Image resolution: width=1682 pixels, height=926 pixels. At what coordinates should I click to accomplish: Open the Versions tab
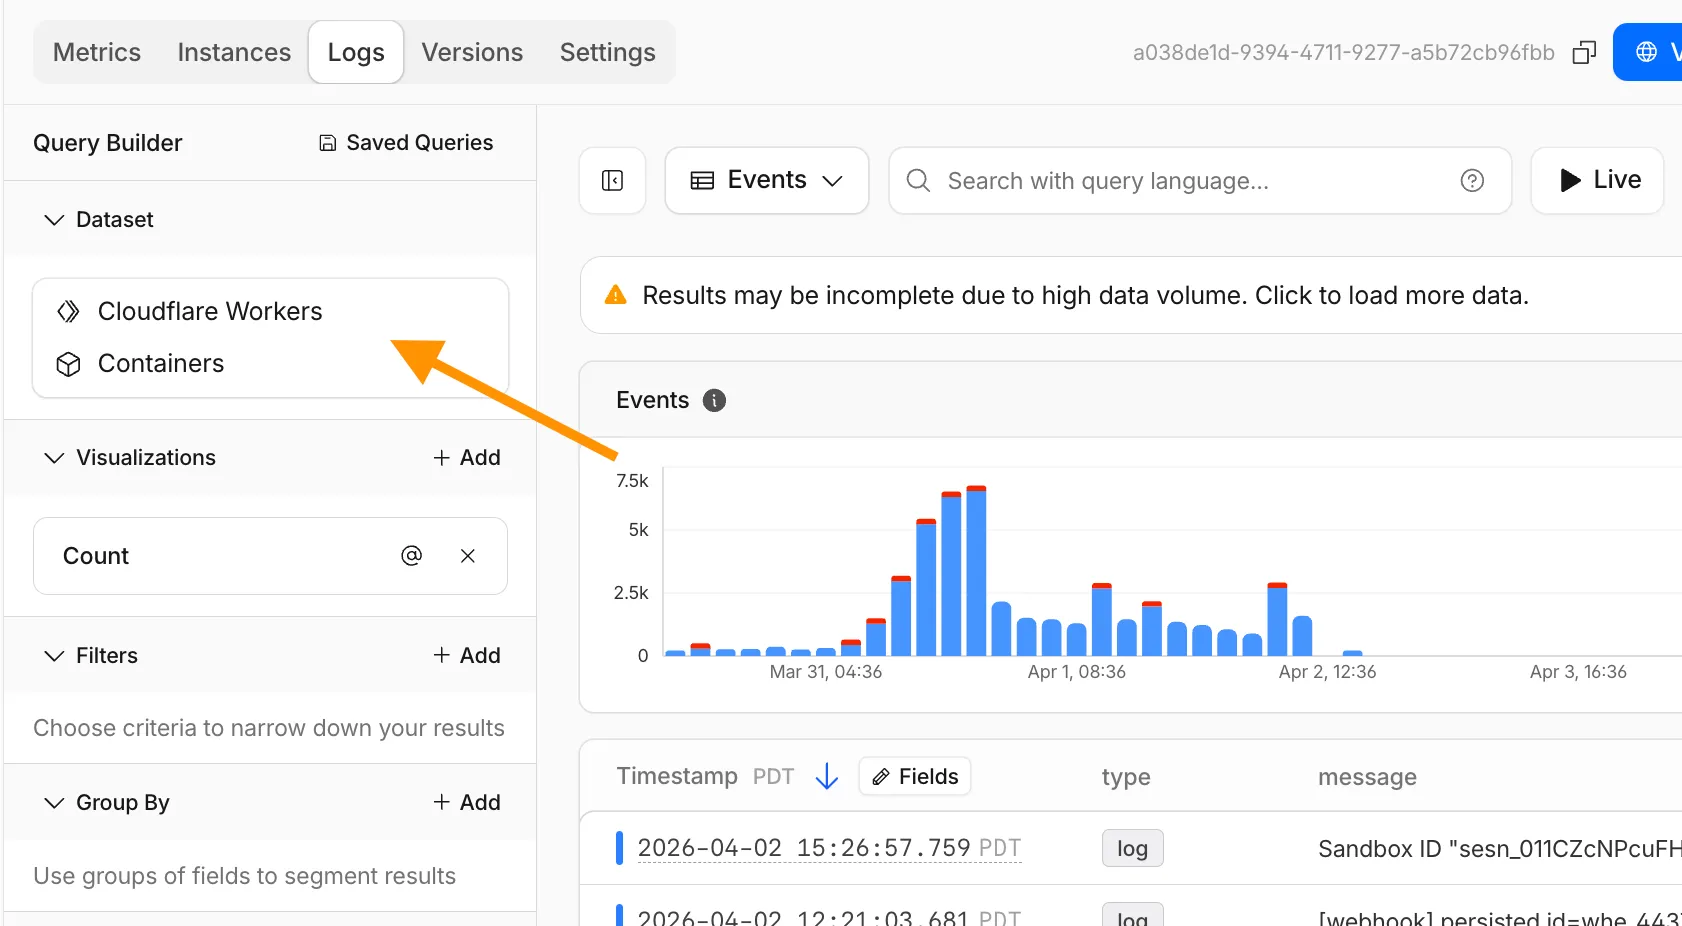[472, 52]
